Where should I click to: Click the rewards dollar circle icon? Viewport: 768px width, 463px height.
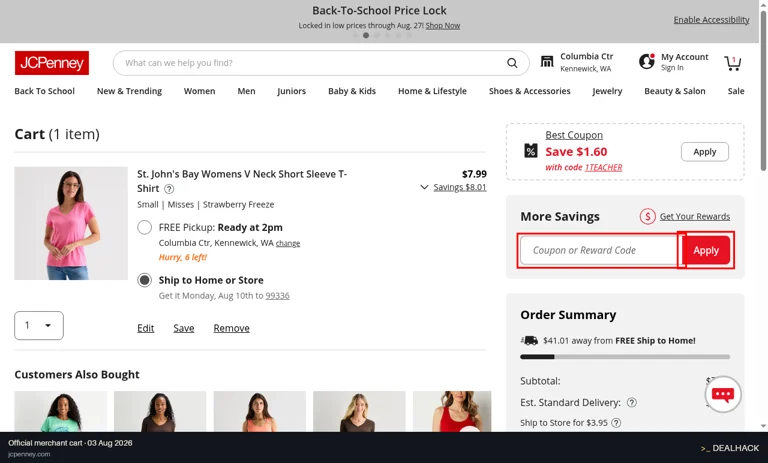(648, 216)
